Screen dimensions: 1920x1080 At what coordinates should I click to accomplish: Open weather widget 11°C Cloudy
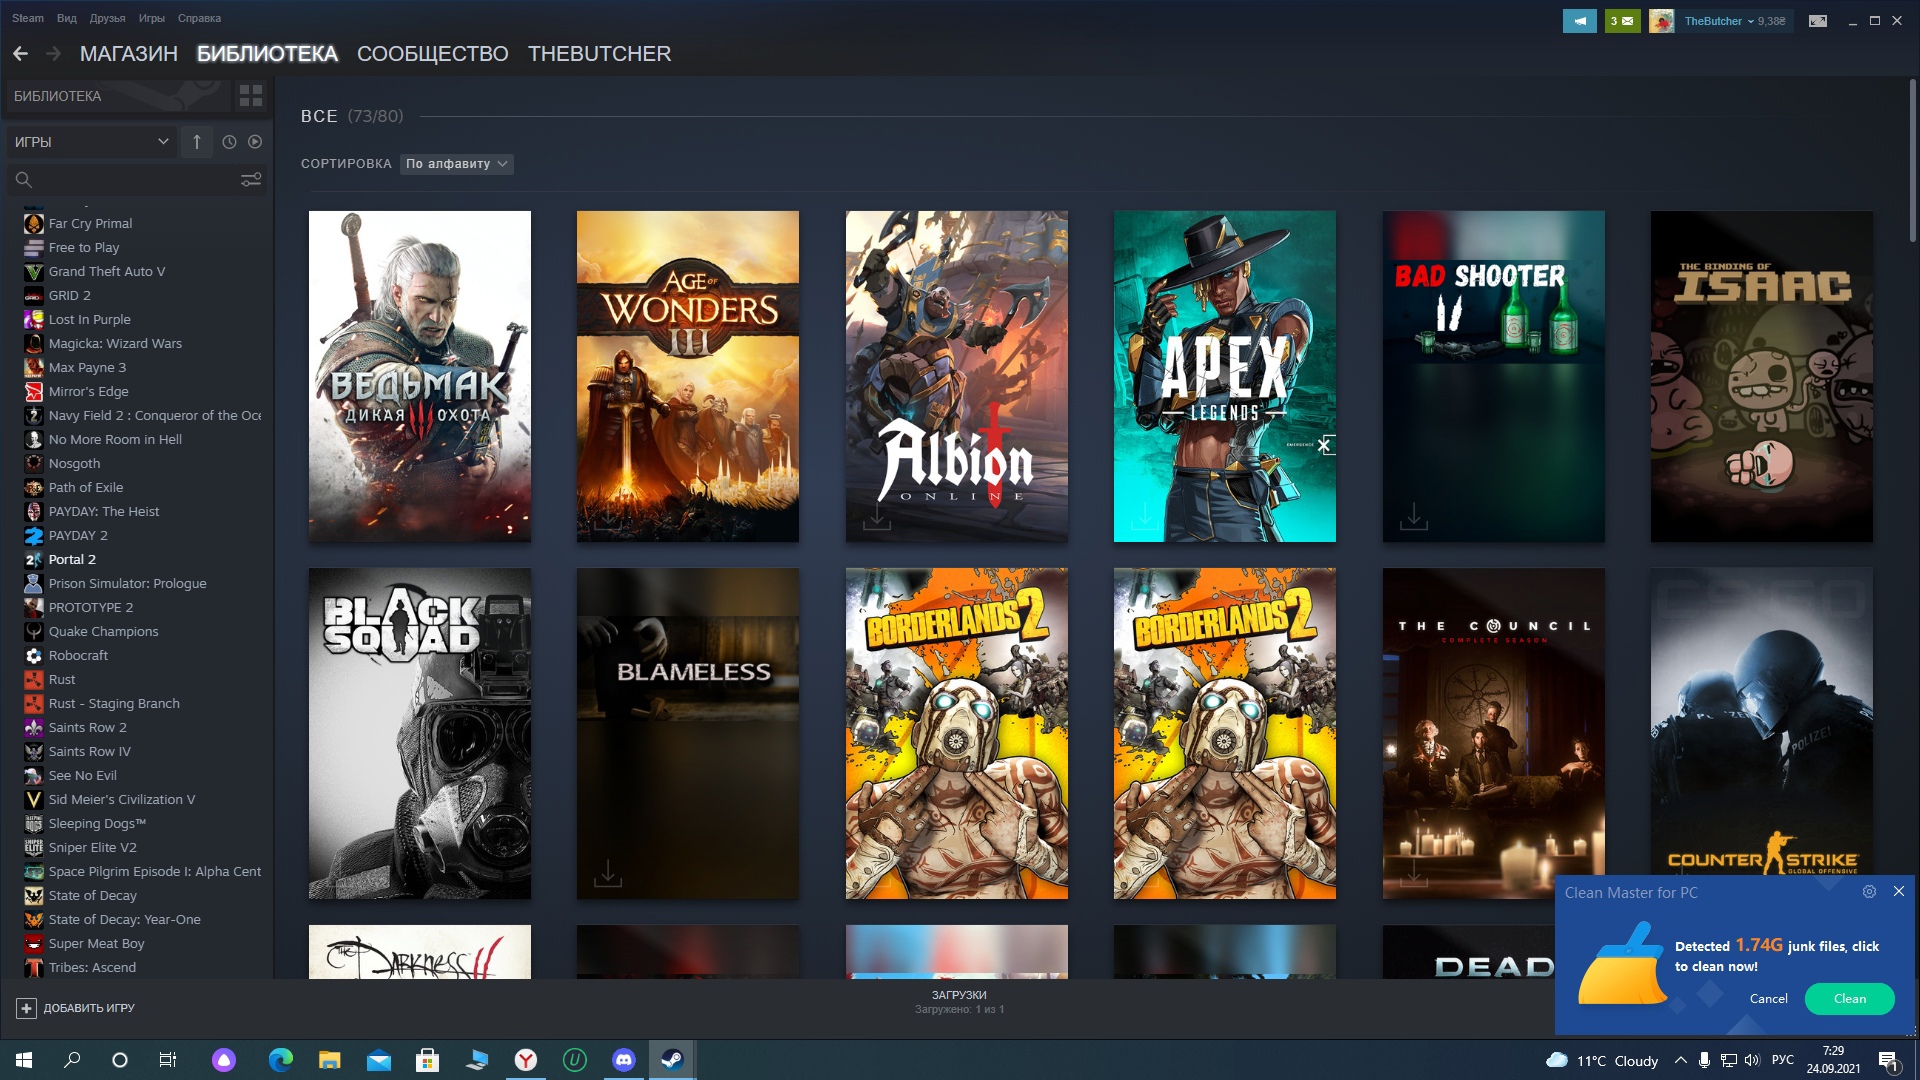(1602, 1060)
